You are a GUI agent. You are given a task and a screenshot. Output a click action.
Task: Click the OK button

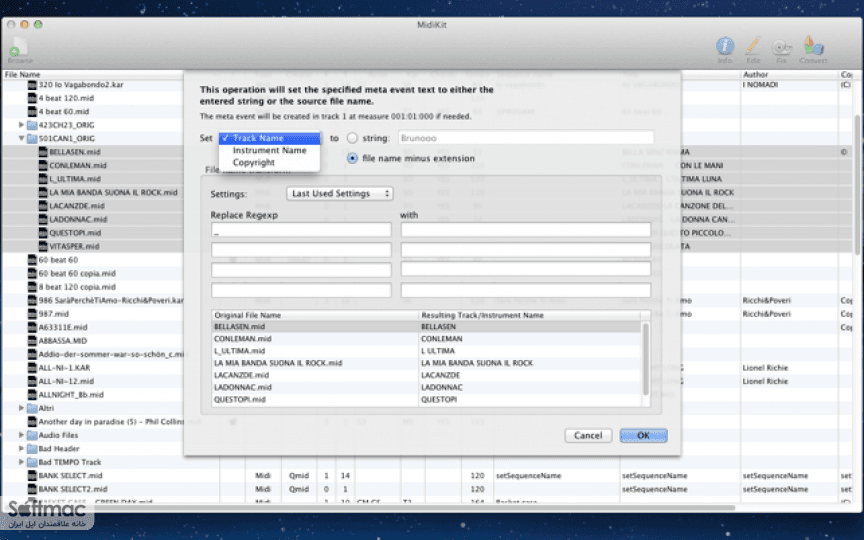tap(644, 435)
